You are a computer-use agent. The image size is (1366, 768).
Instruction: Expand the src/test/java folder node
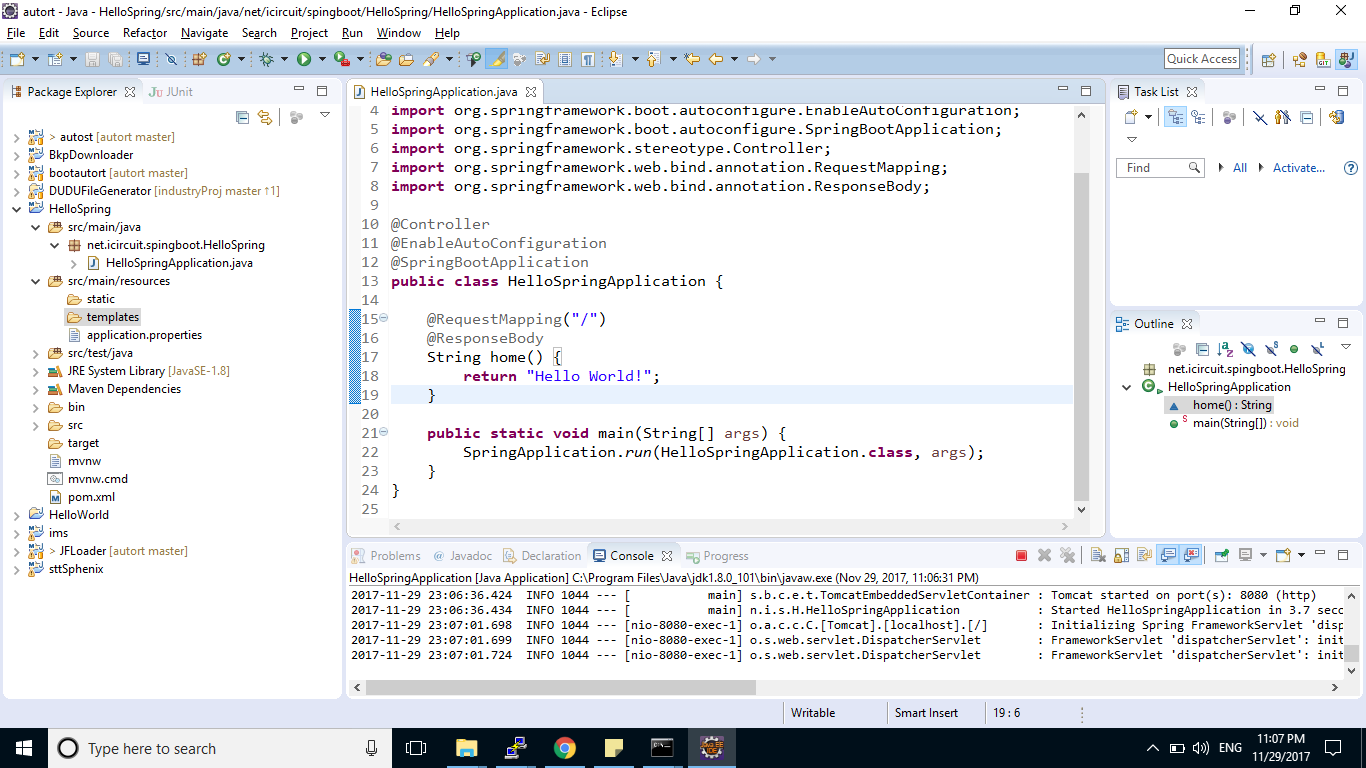coord(35,353)
